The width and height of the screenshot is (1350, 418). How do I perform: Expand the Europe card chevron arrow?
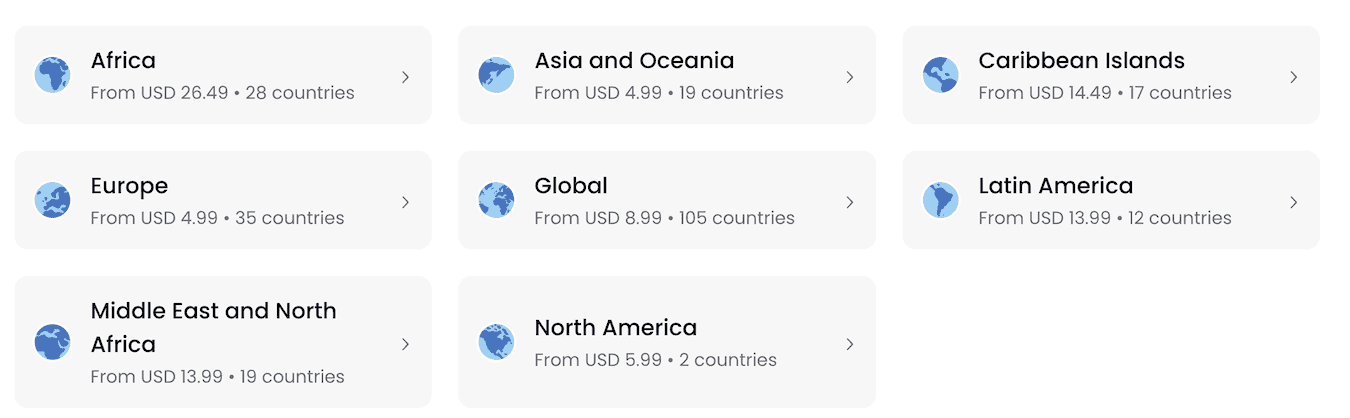[x=405, y=202]
